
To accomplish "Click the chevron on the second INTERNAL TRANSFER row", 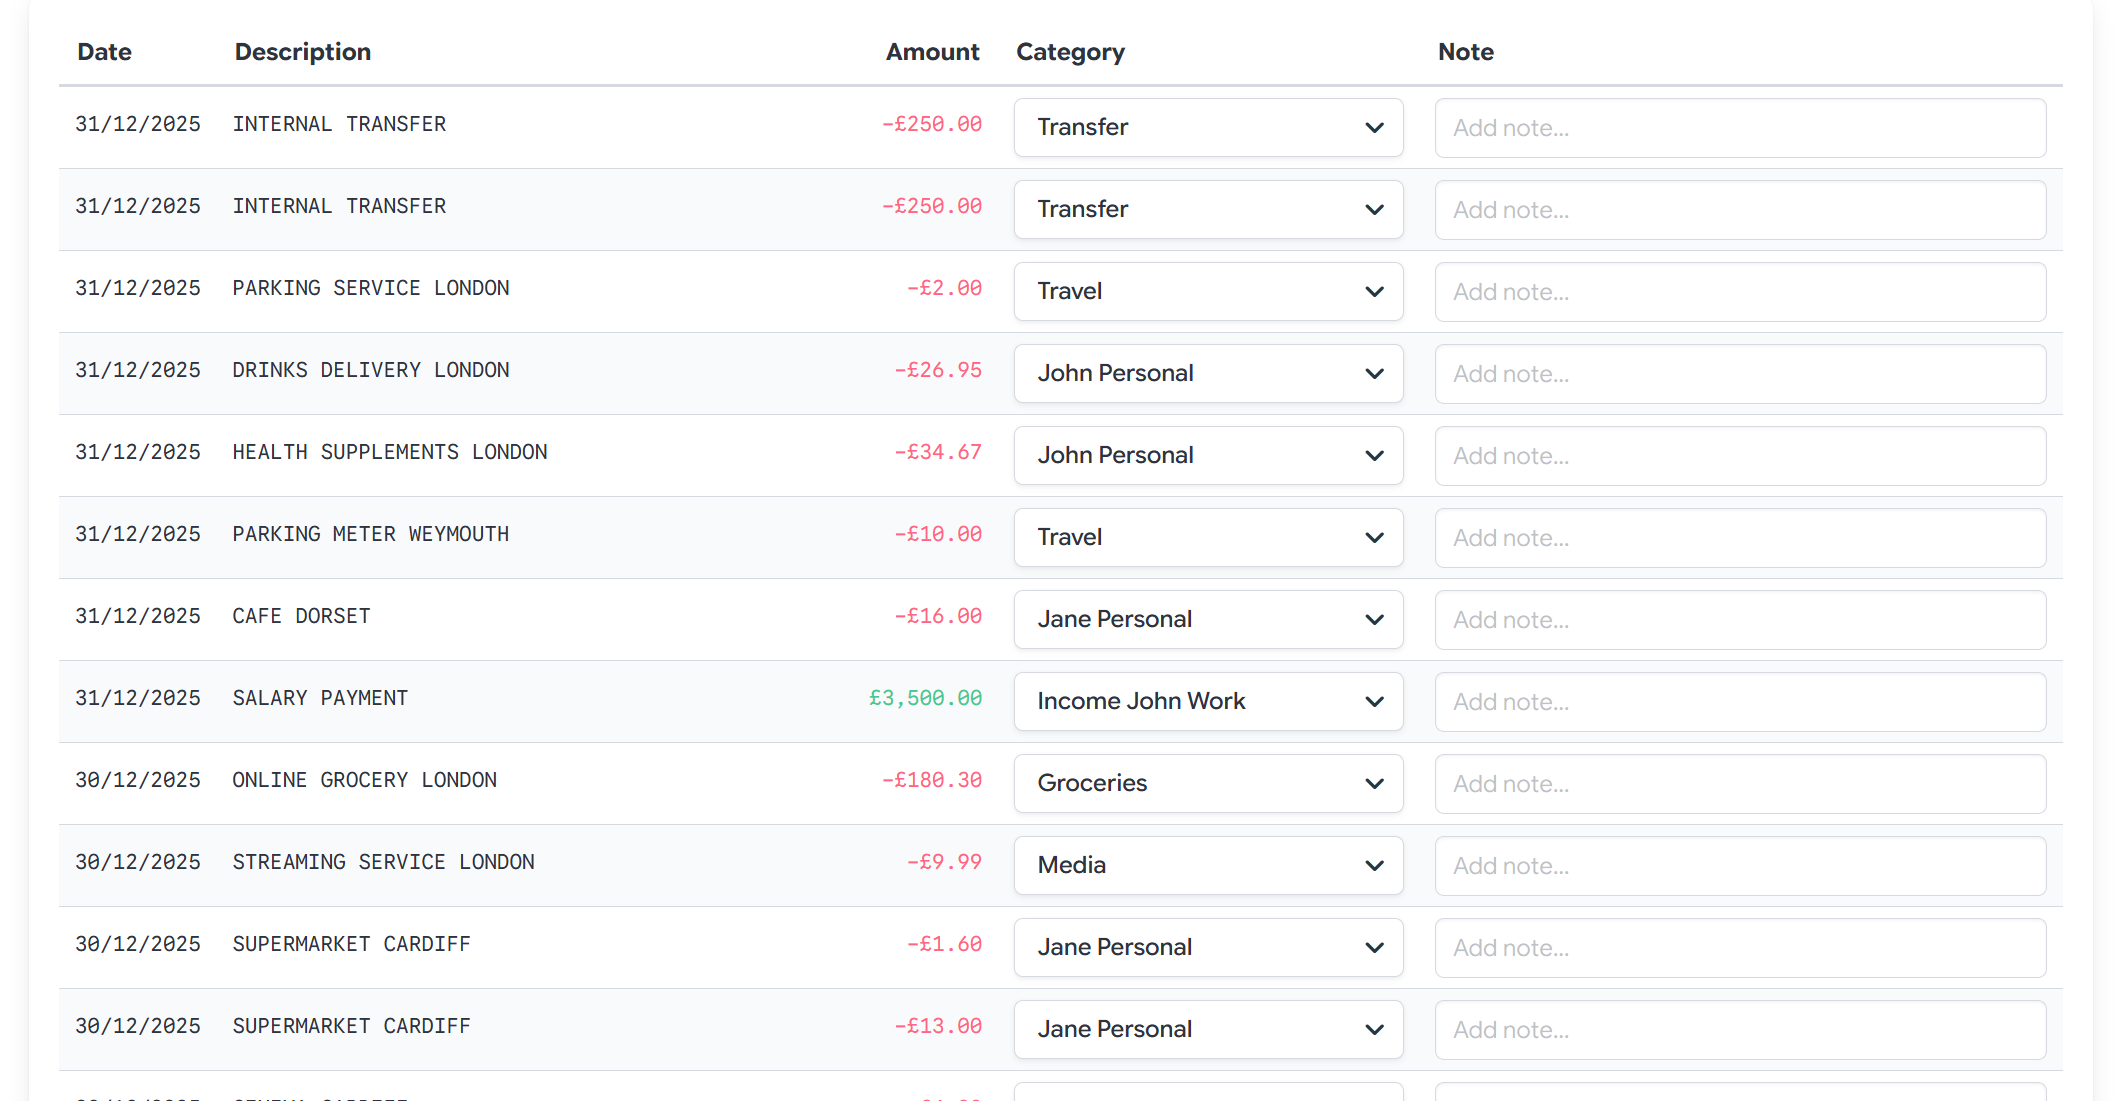I will (x=1374, y=209).
